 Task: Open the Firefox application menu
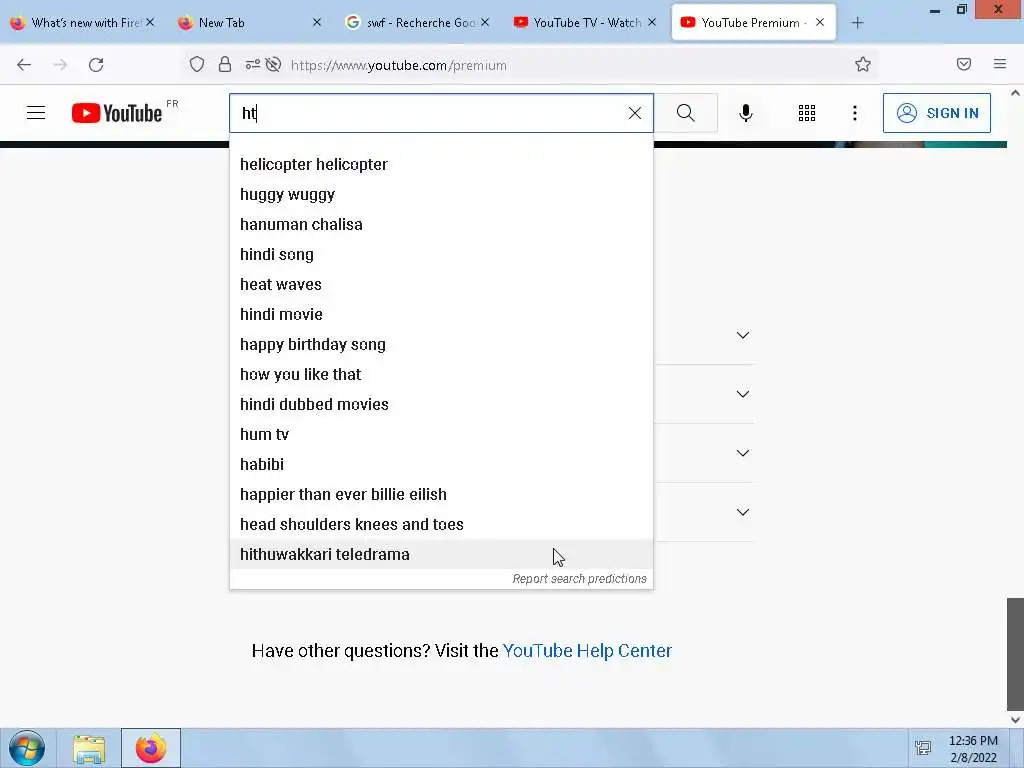(1000, 64)
